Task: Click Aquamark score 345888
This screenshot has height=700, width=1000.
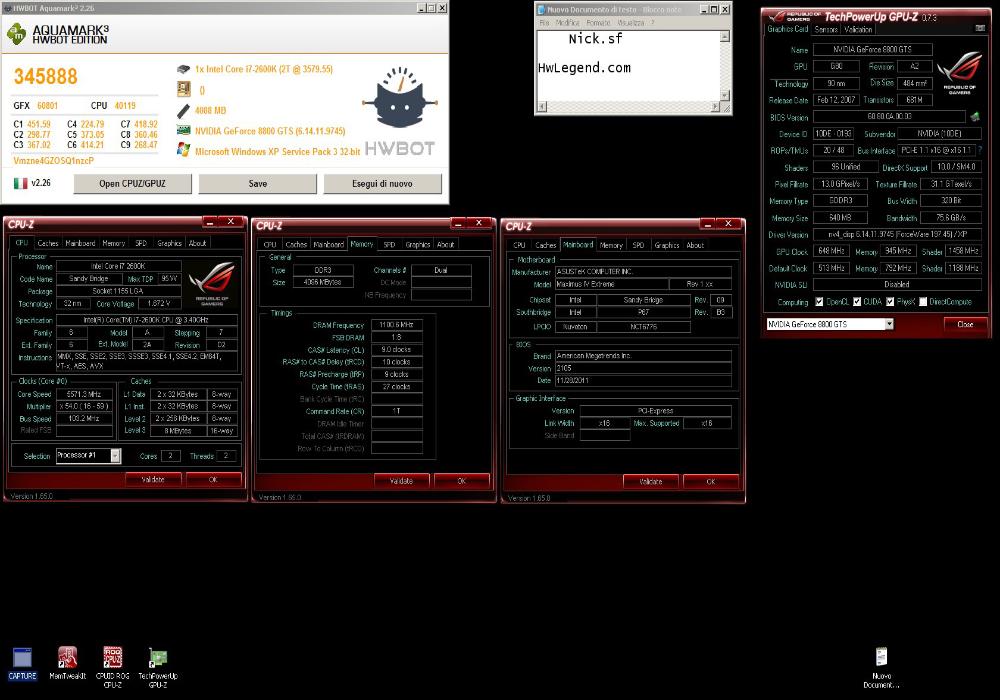Action: click(46, 77)
